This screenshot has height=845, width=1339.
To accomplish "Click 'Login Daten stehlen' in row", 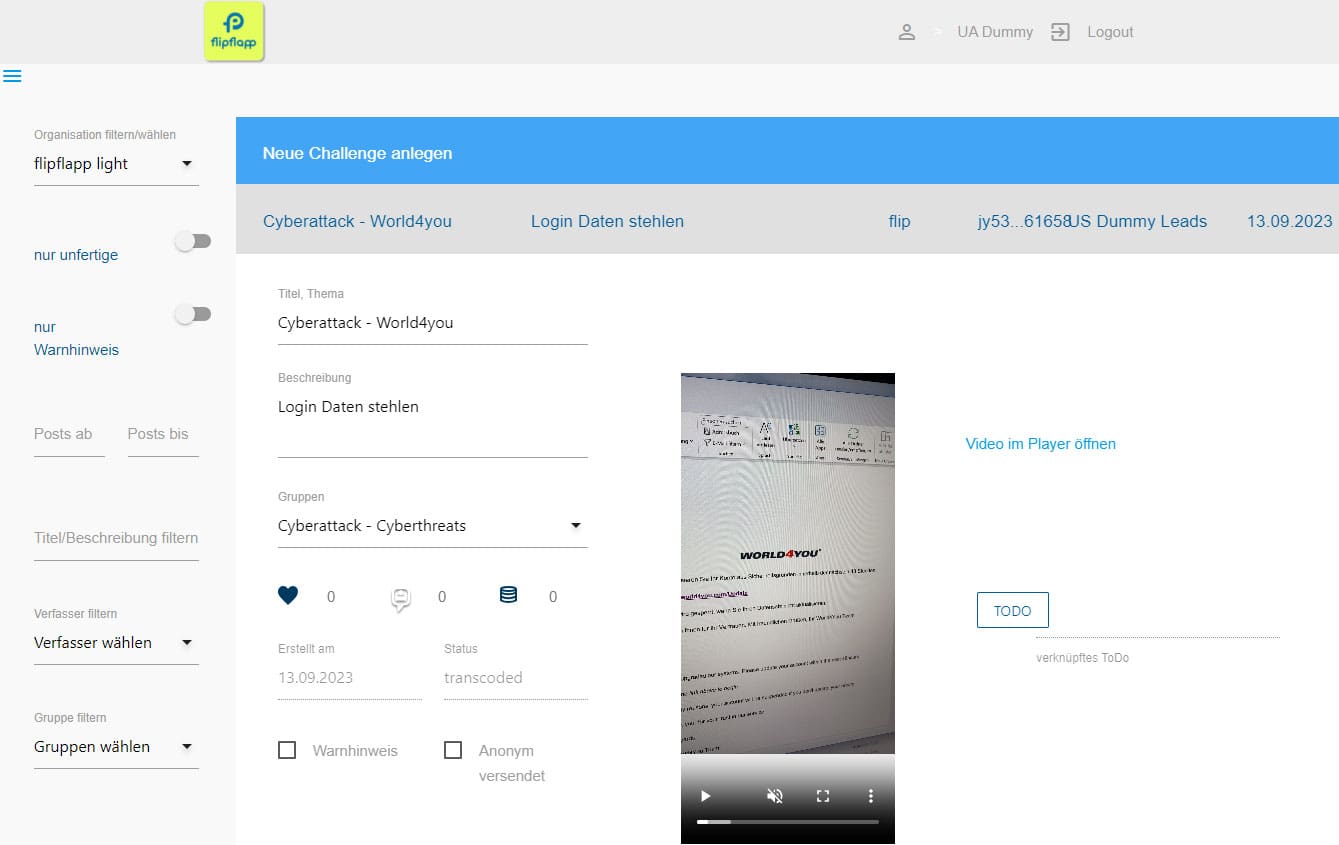I will point(607,221).
